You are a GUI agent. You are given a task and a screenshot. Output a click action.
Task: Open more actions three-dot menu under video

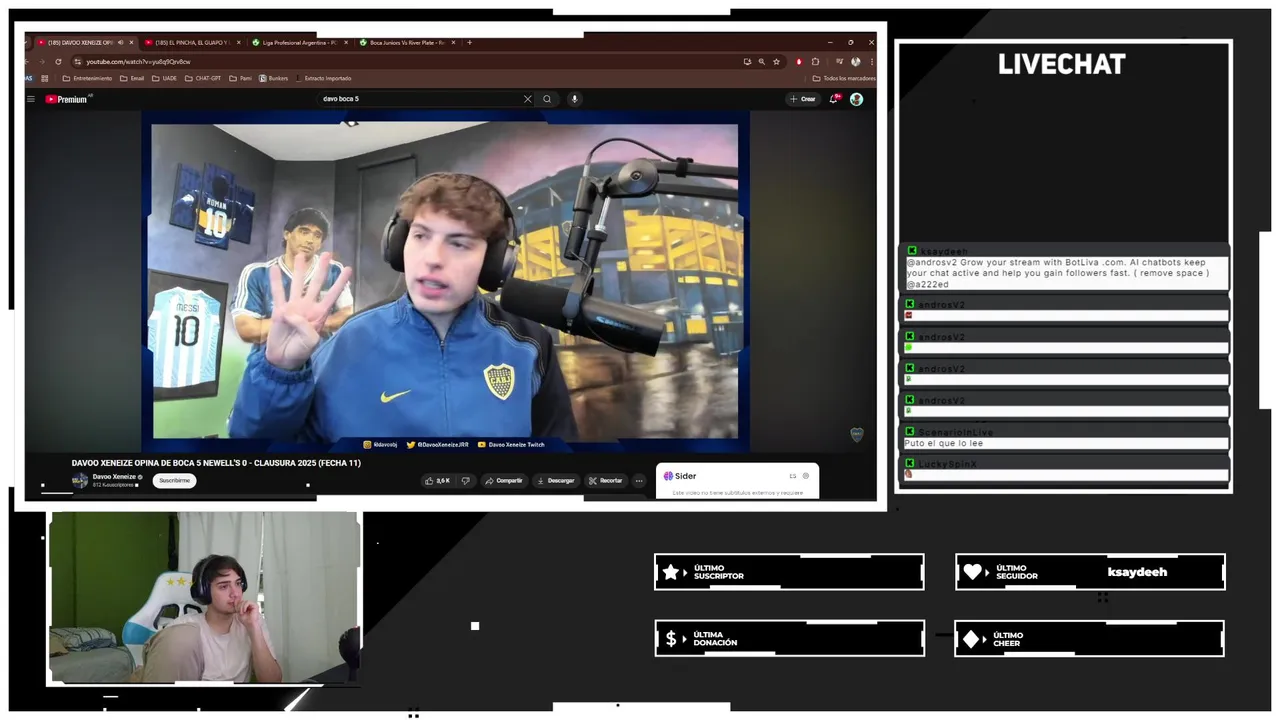(639, 481)
